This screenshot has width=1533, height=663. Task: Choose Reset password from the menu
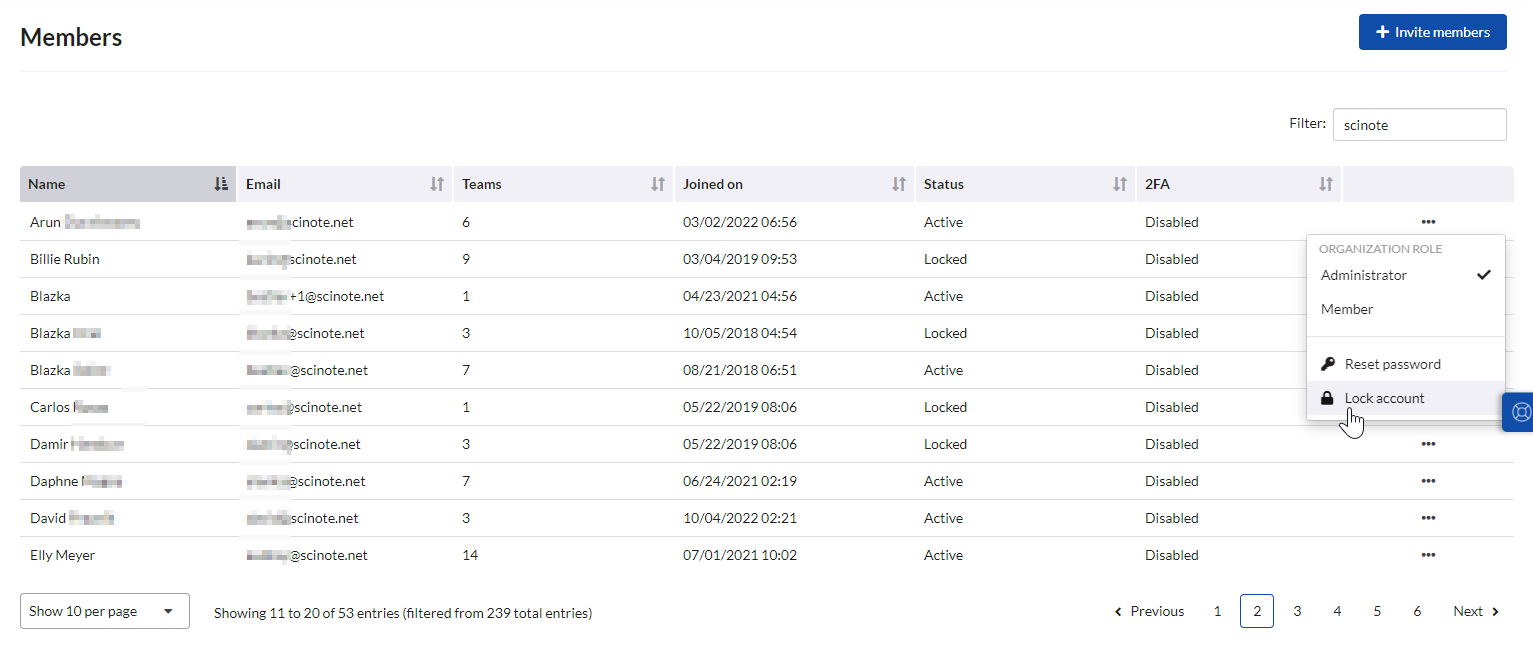pos(1392,364)
